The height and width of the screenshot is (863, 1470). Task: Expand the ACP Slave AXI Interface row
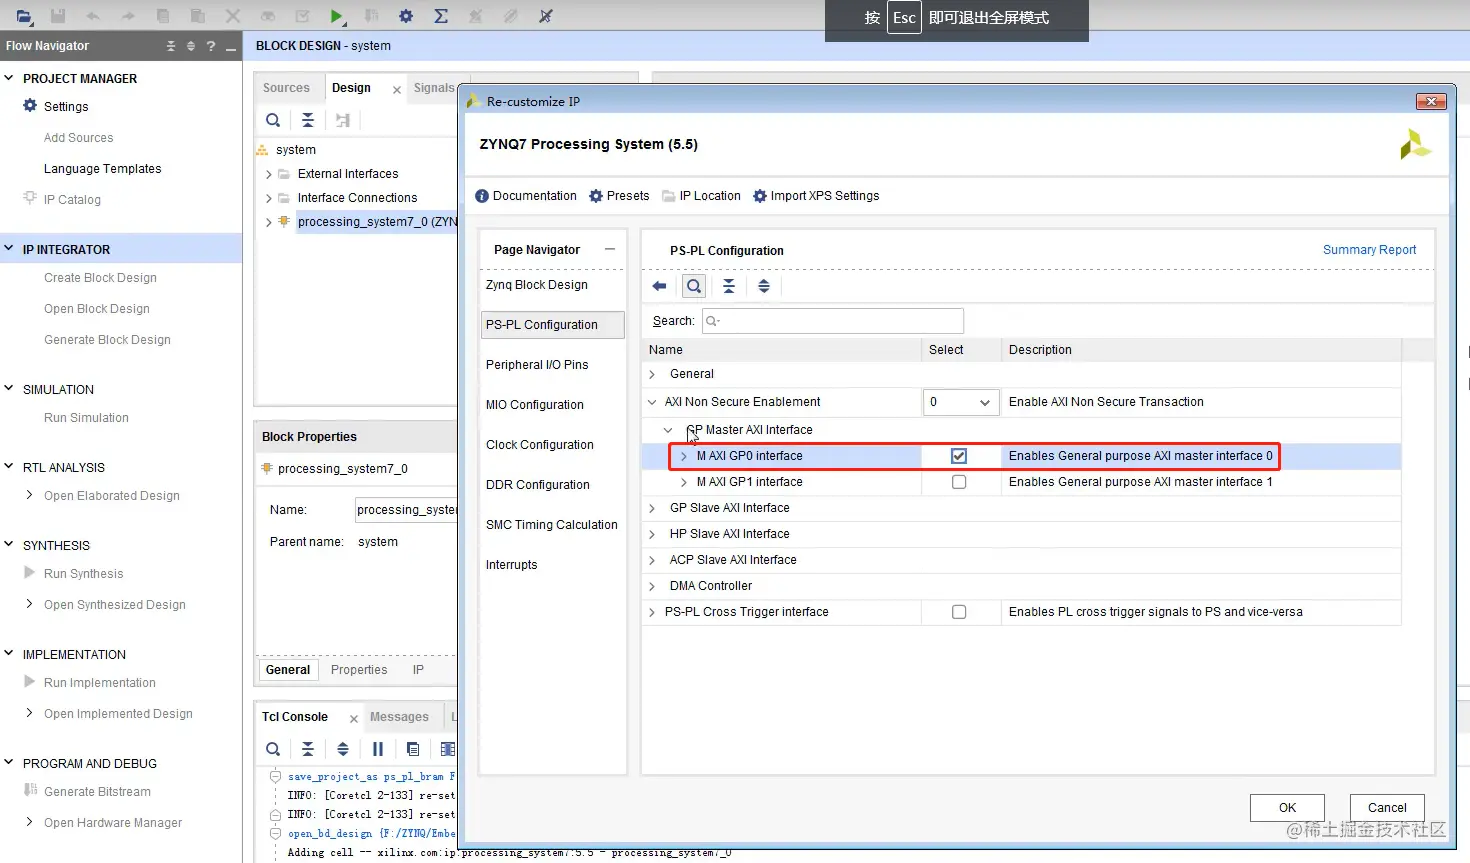tap(652, 560)
